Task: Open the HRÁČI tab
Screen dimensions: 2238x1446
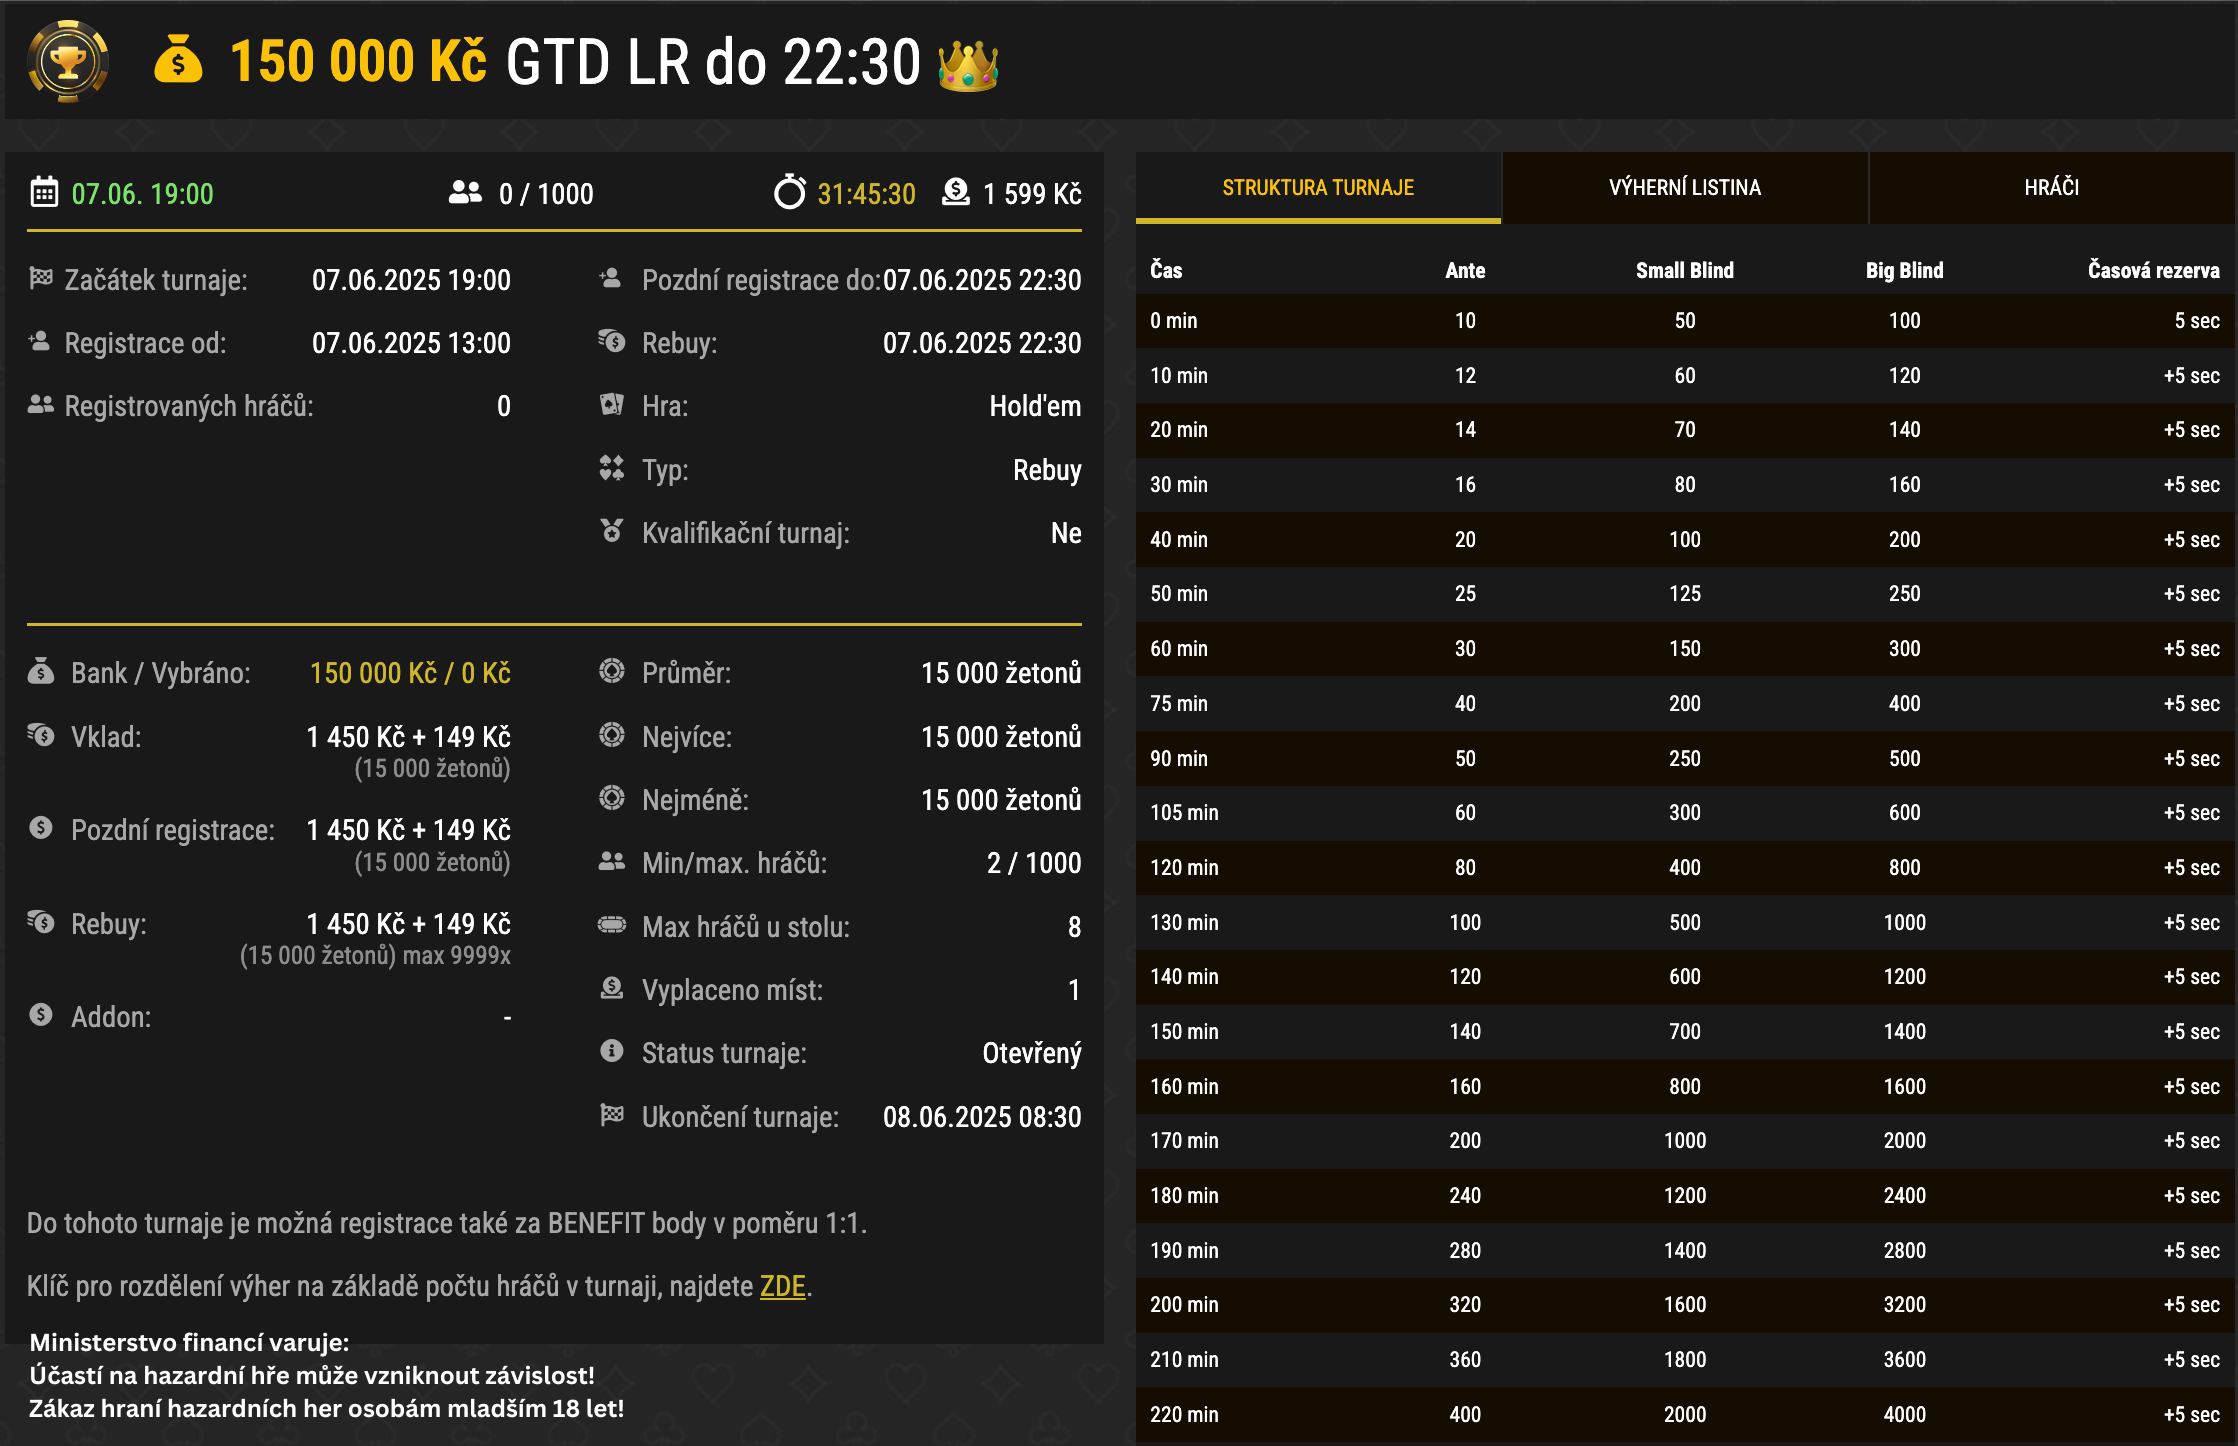Action: [2053, 187]
